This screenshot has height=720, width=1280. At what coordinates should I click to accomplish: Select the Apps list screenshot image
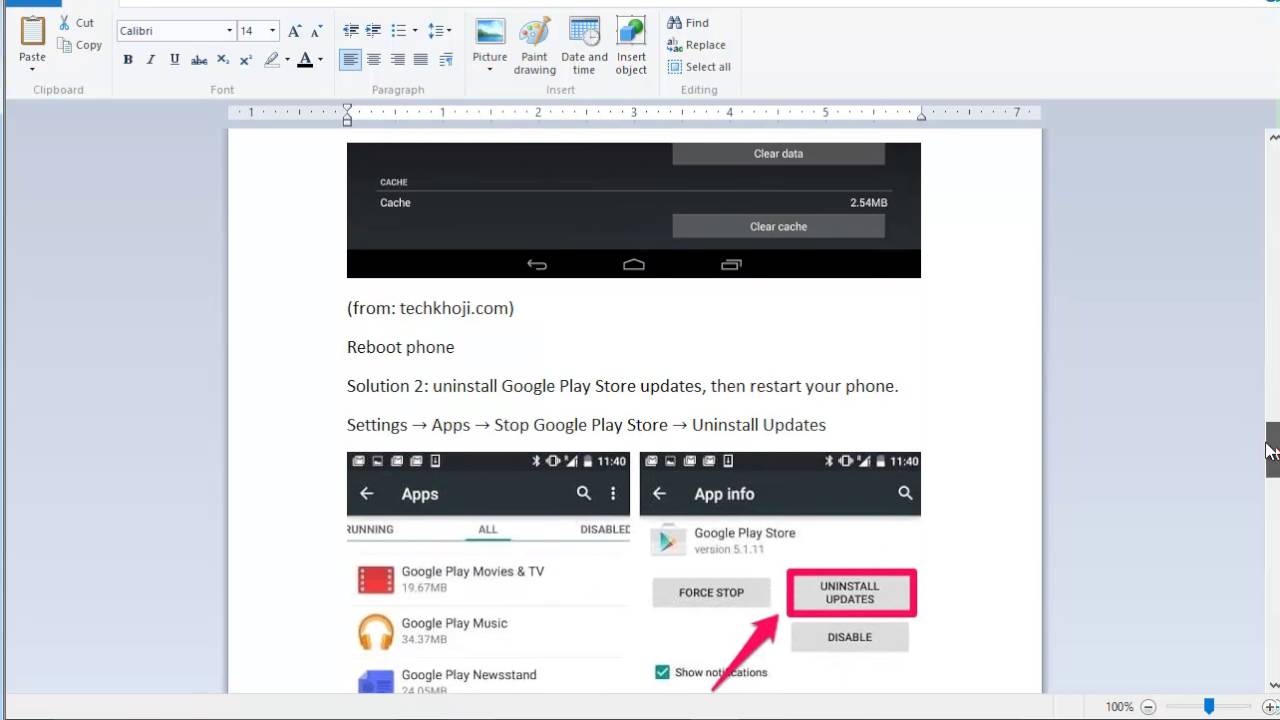tap(488, 572)
